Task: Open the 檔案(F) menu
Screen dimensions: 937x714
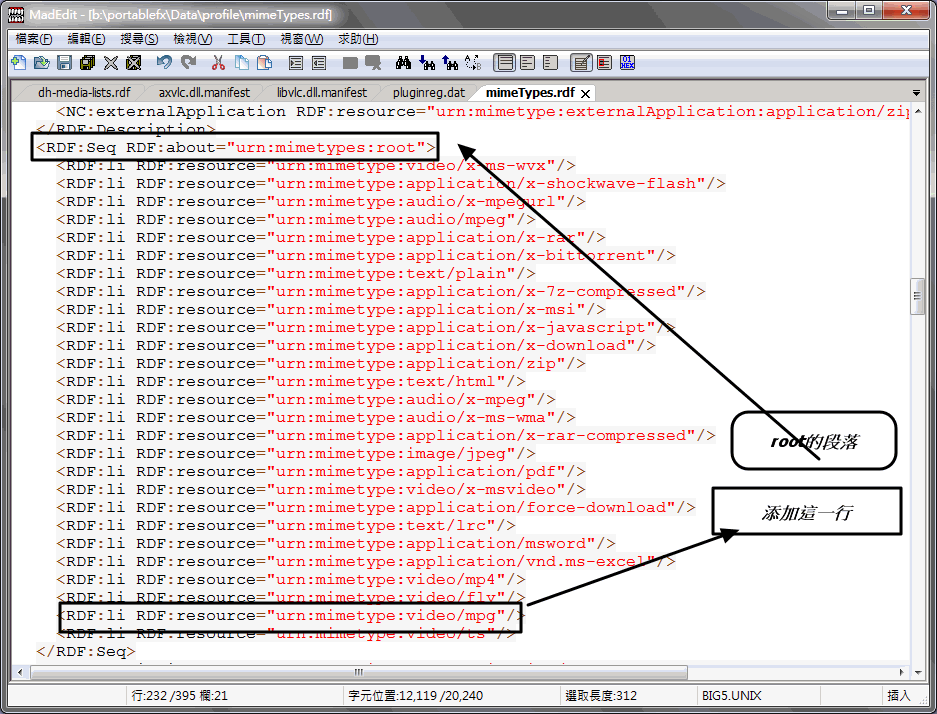Action: [34, 39]
